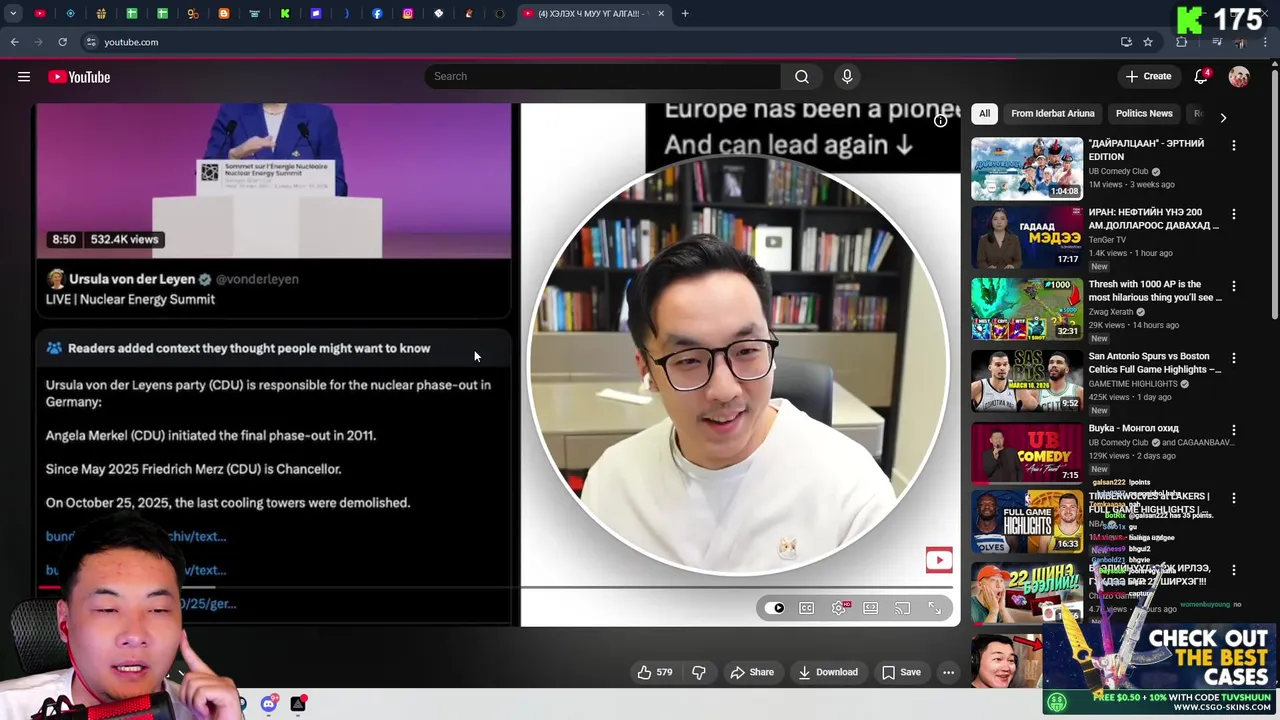Download the video
The width and height of the screenshot is (1280, 720).
pyautogui.click(x=828, y=672)
